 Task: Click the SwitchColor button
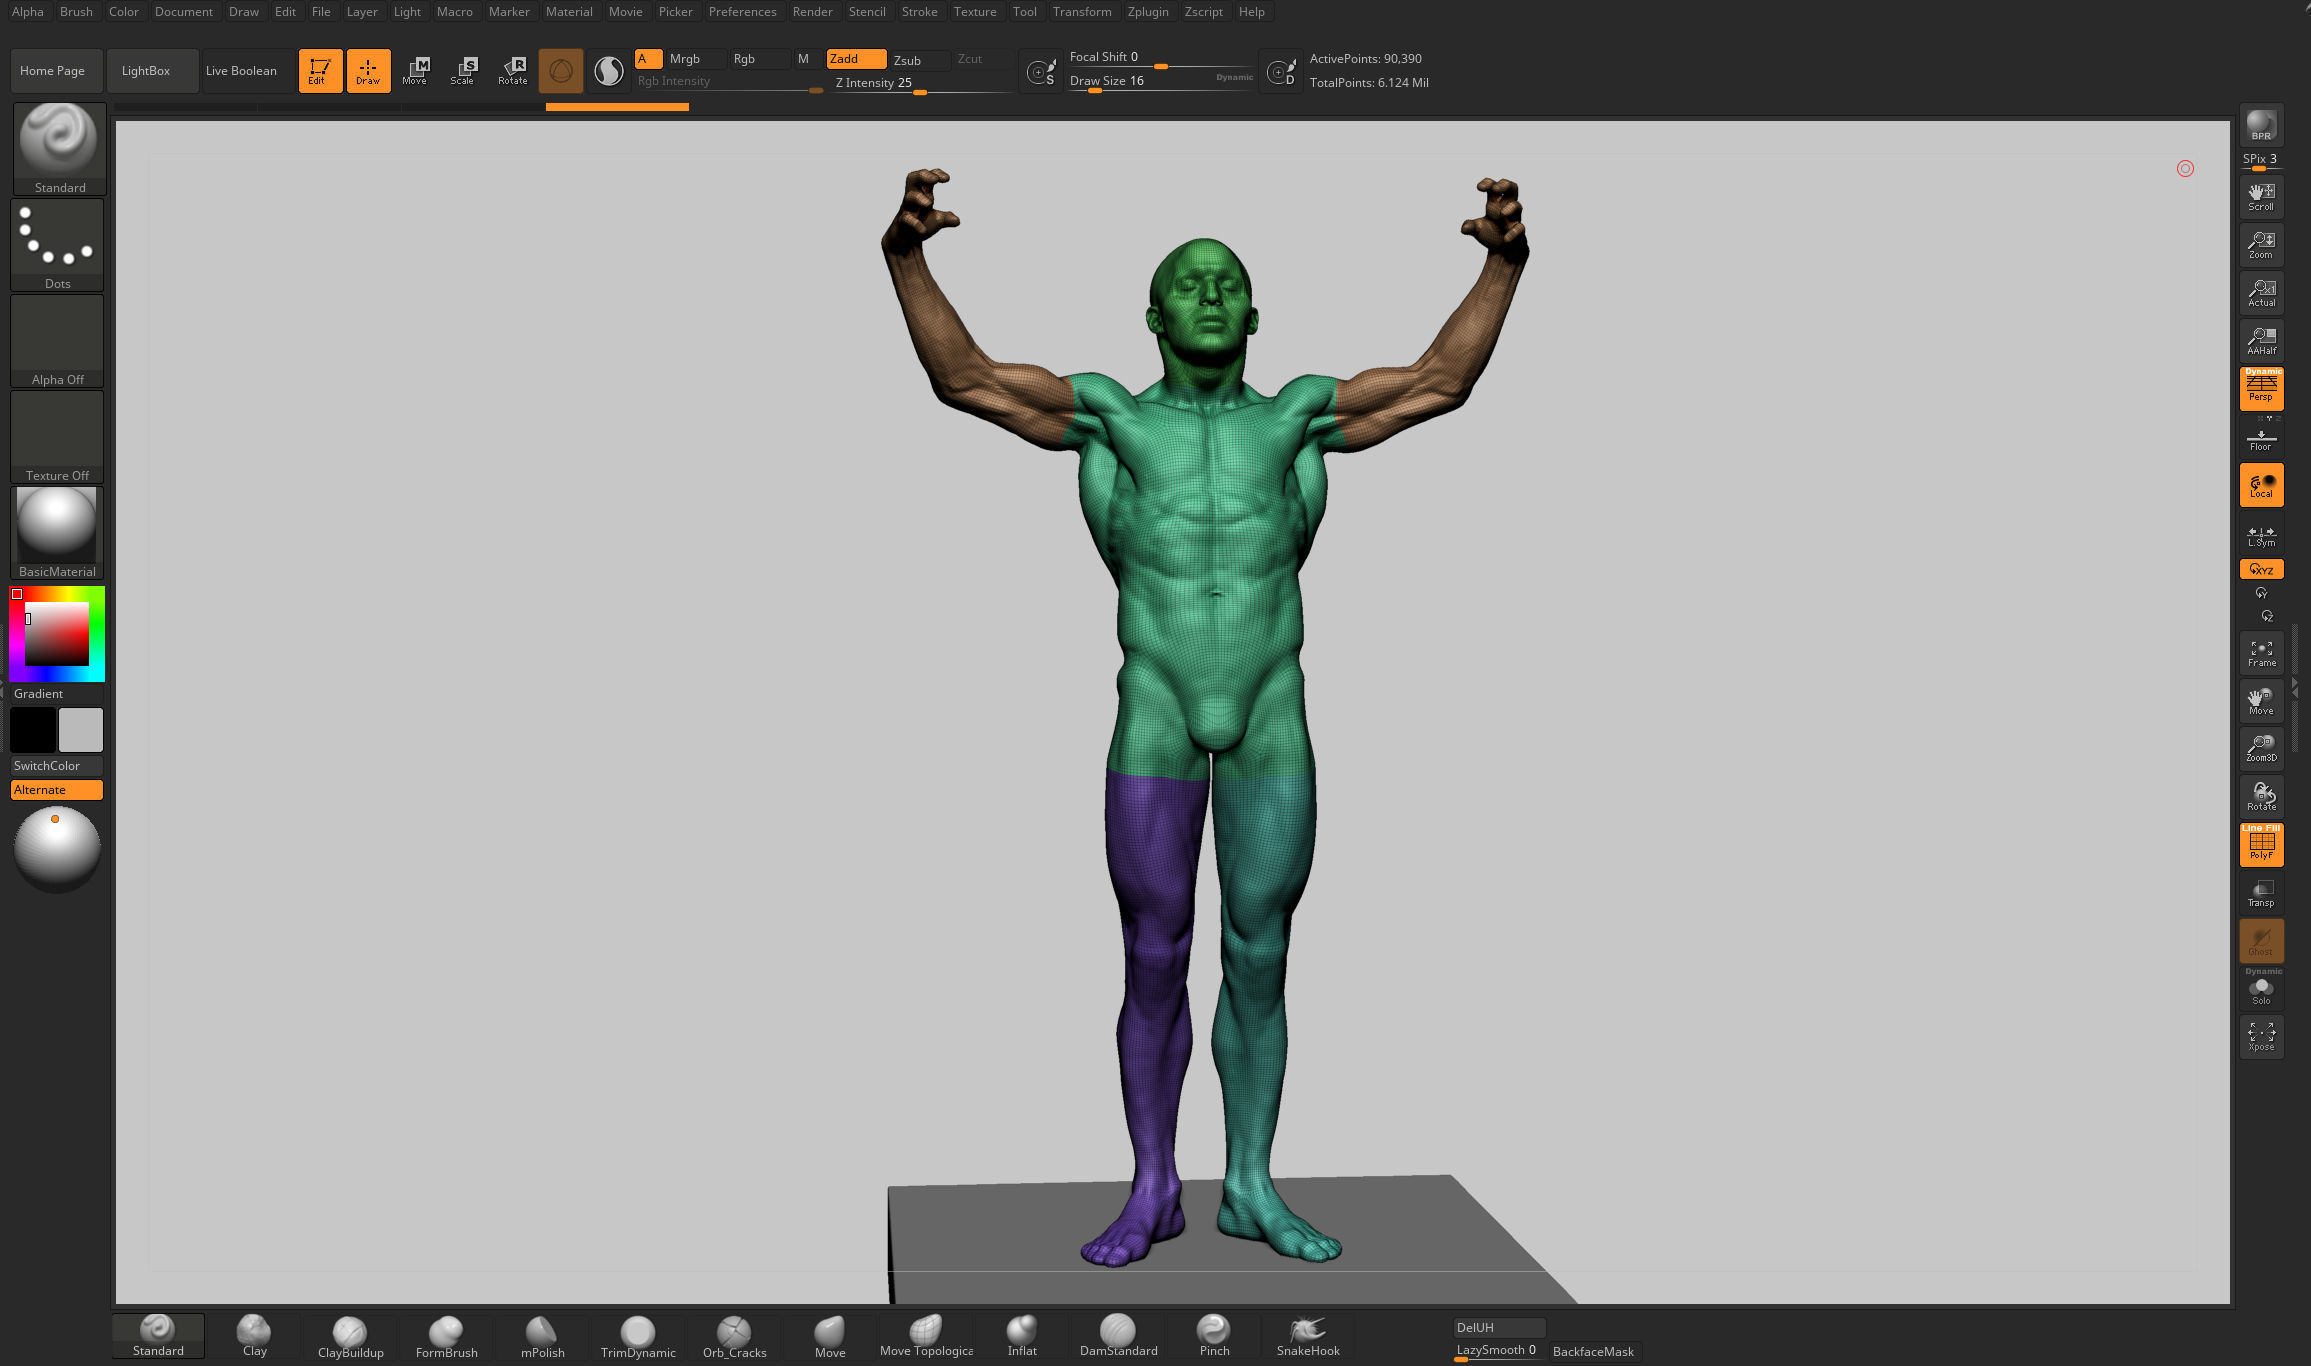(57, 766)
